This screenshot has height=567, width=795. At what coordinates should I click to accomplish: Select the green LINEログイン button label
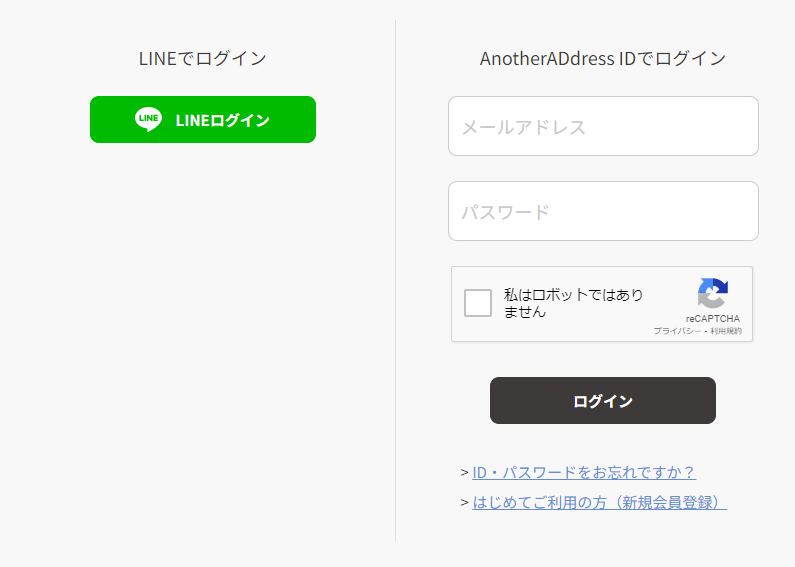pyautogui.click(x=223, y=120)
